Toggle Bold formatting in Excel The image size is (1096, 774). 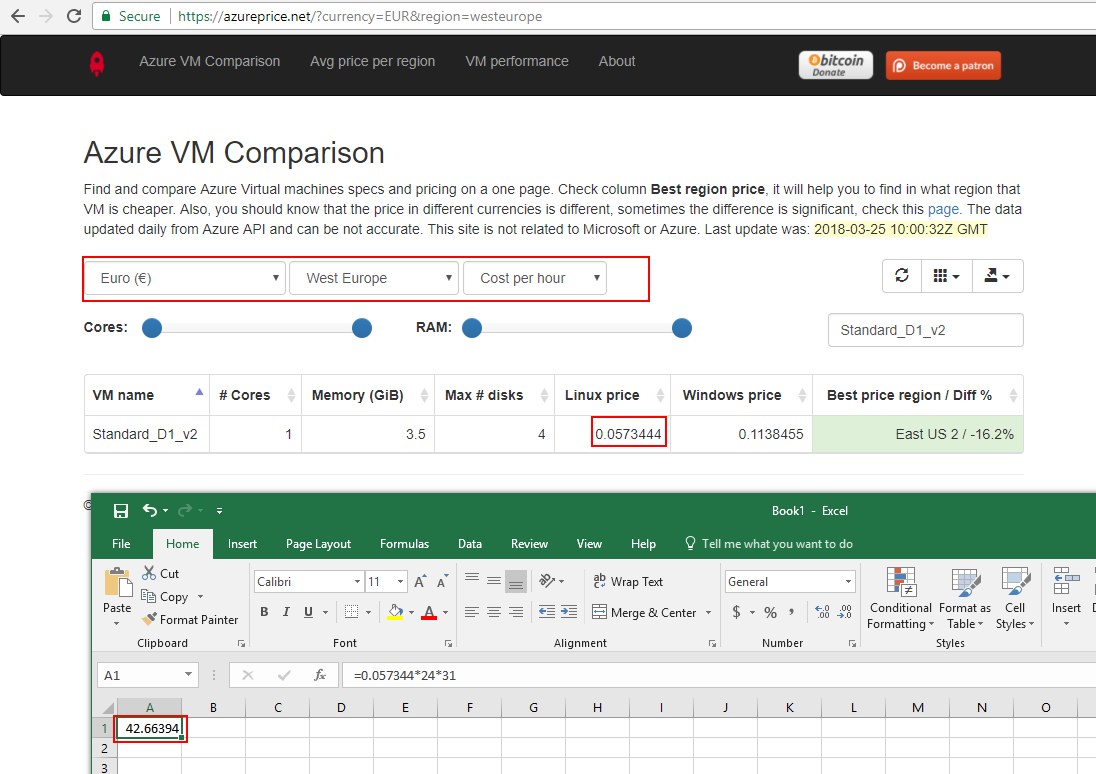tap(264, 612)
